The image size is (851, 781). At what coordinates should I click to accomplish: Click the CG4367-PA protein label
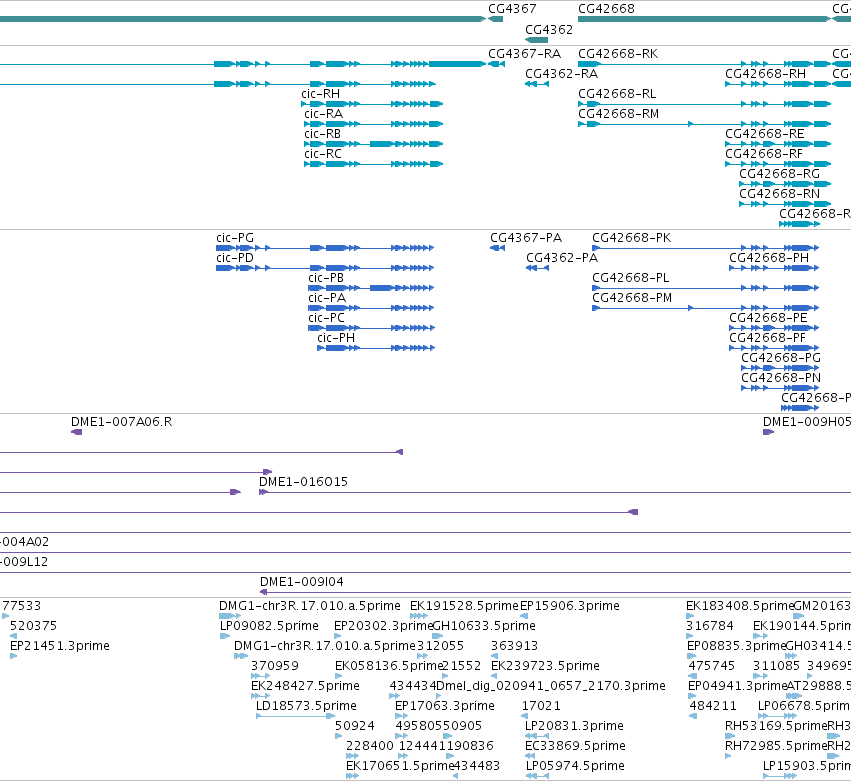(x=526, y=238)
